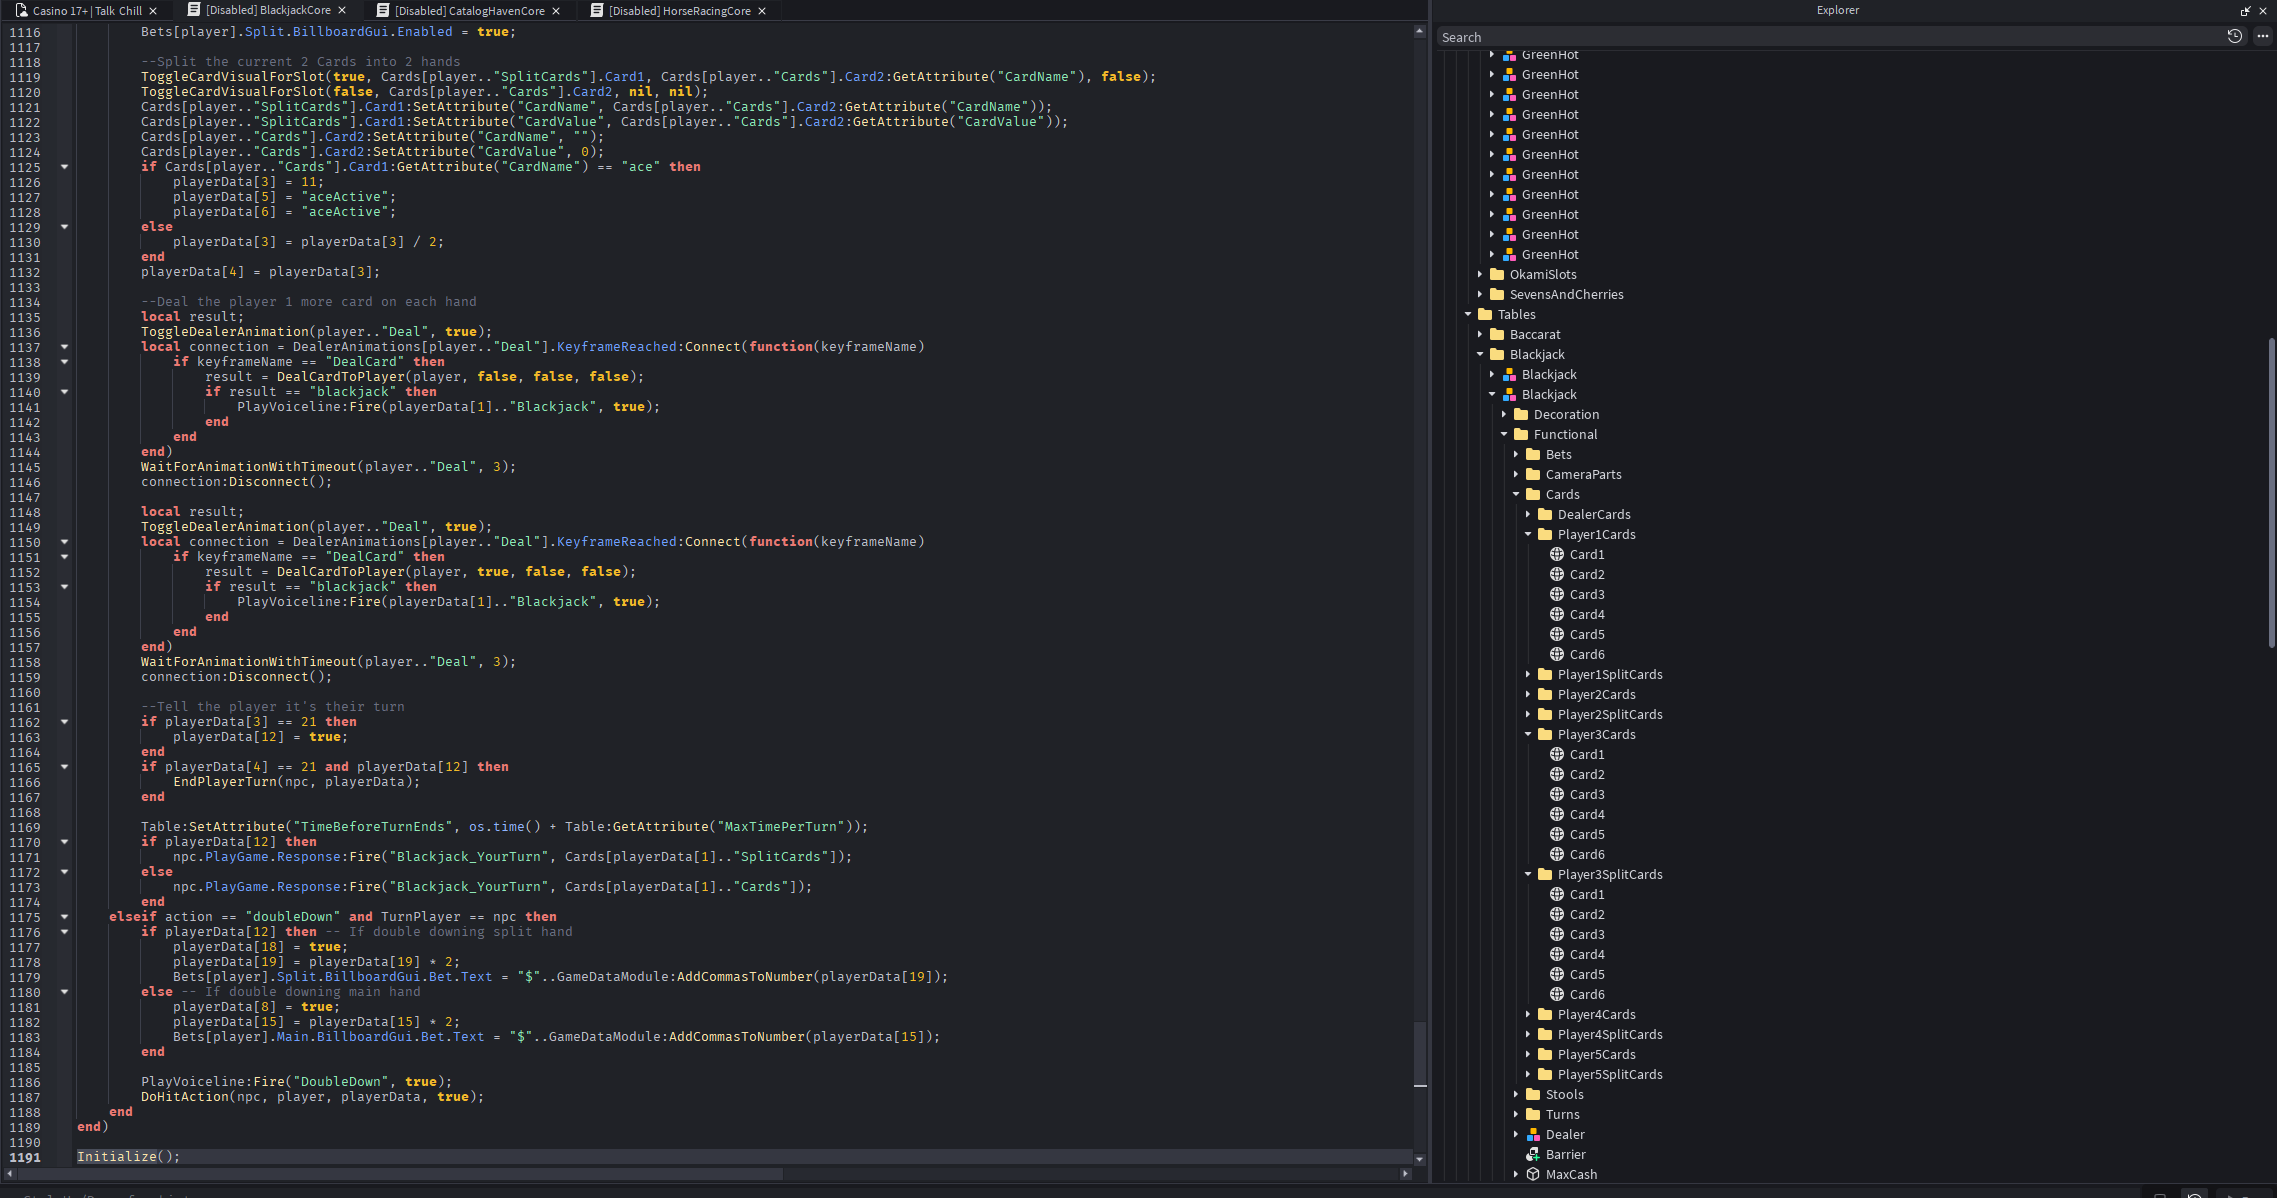2277x1198 pixels.
Task: Switch to the CatalogHavenCore script tab
Action: (469, 11)
